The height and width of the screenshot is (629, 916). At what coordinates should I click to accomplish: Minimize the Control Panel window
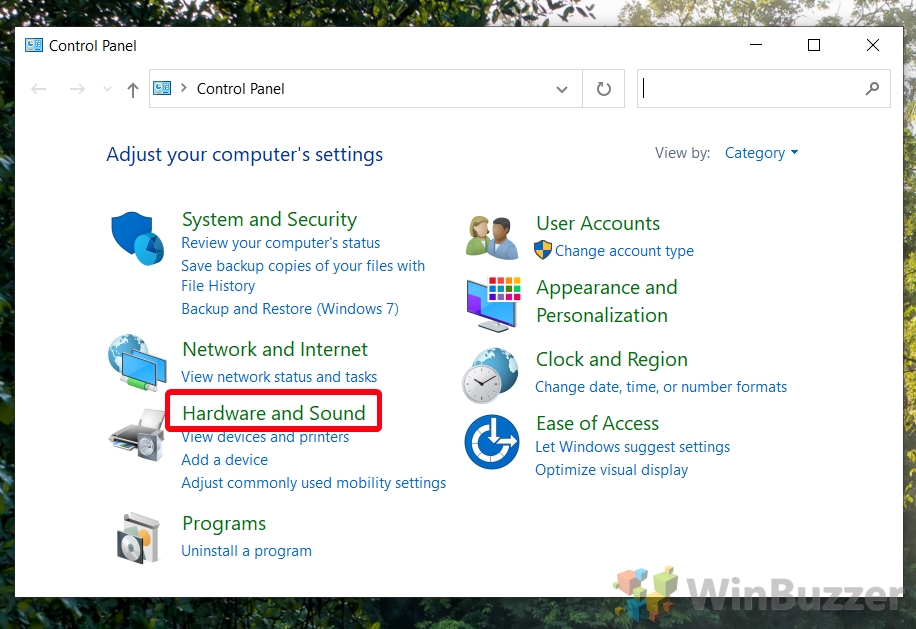(756, 45)
